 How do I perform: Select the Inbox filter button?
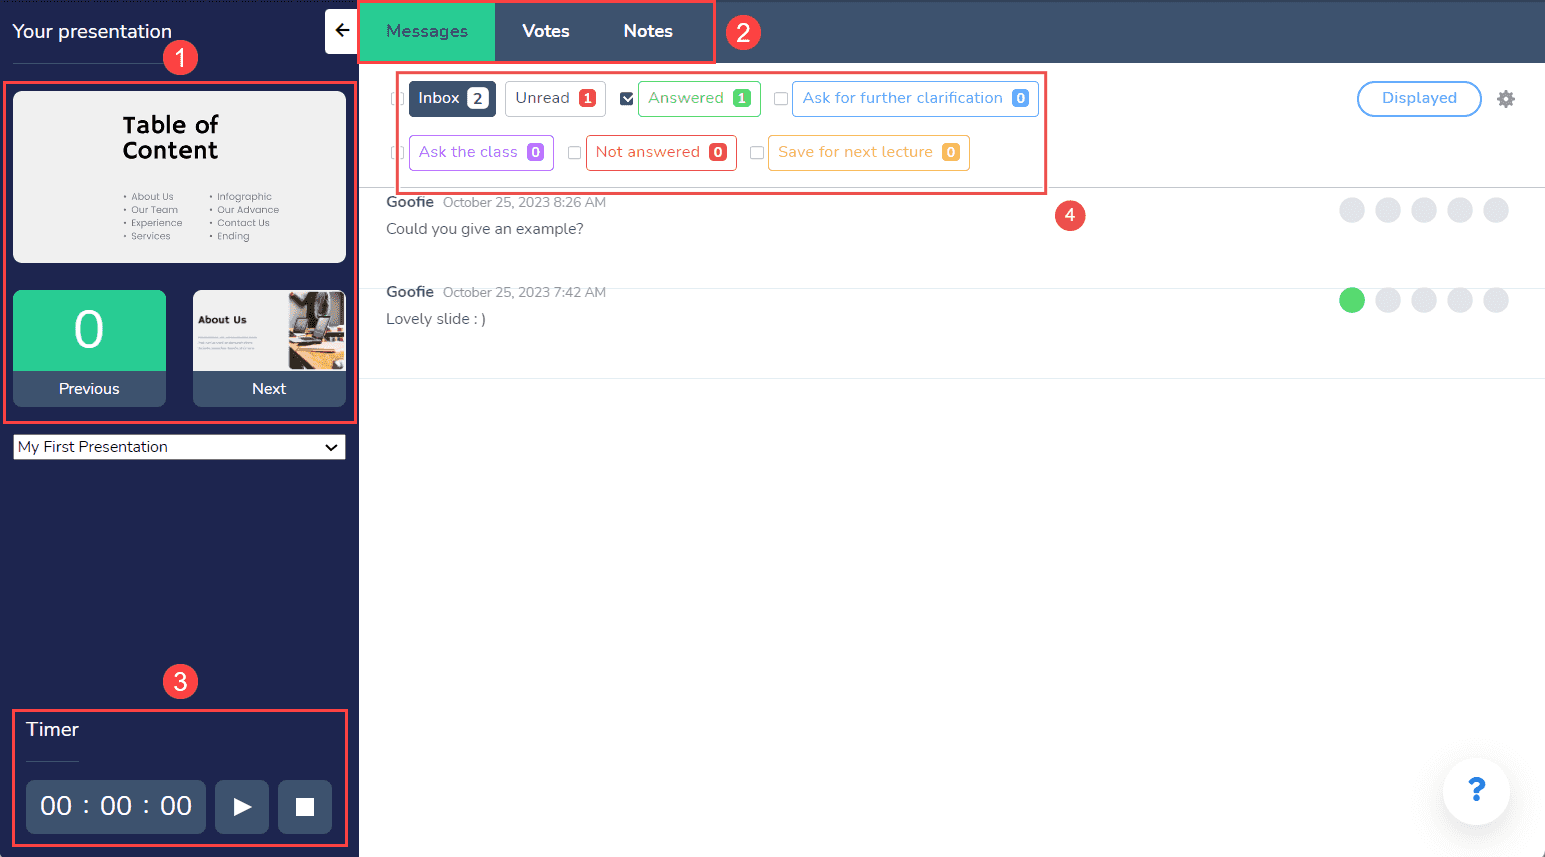click(452, 99)
